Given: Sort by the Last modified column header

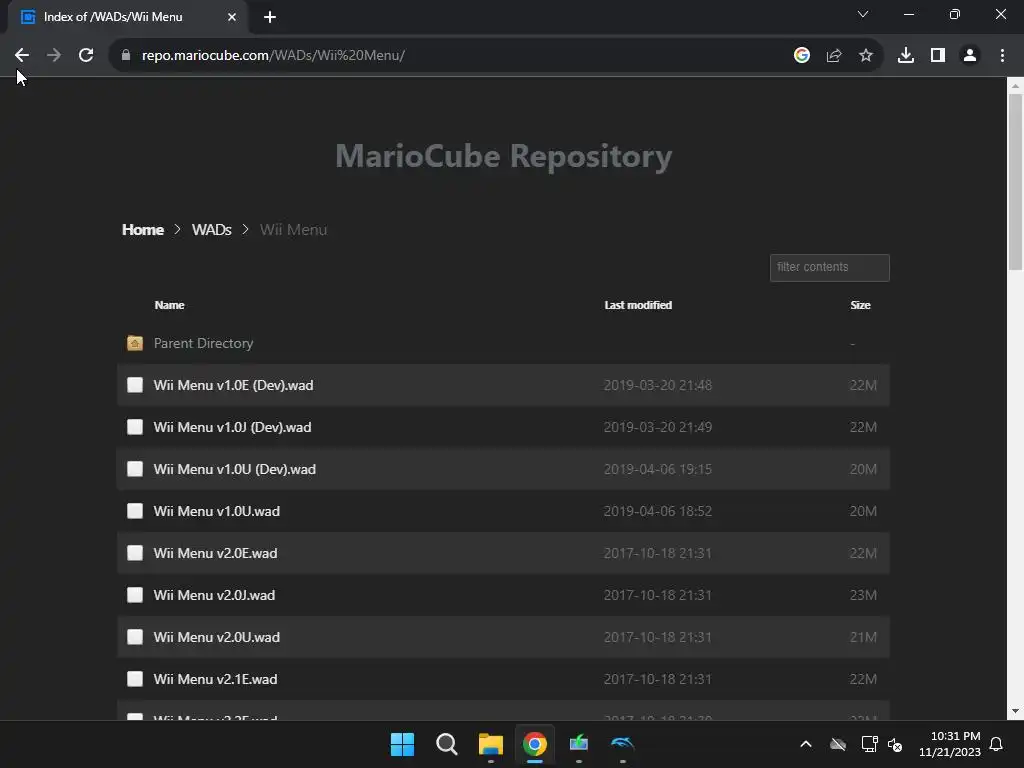Looking at the screenshot, I should pyautogui.click(x=638, y=305).
